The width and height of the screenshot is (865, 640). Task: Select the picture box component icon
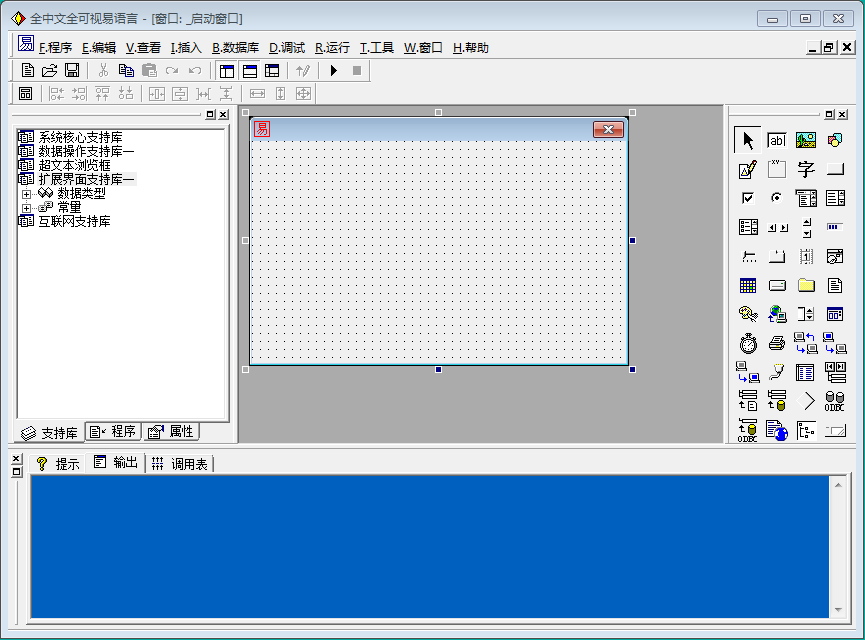(x=806, y=140)
